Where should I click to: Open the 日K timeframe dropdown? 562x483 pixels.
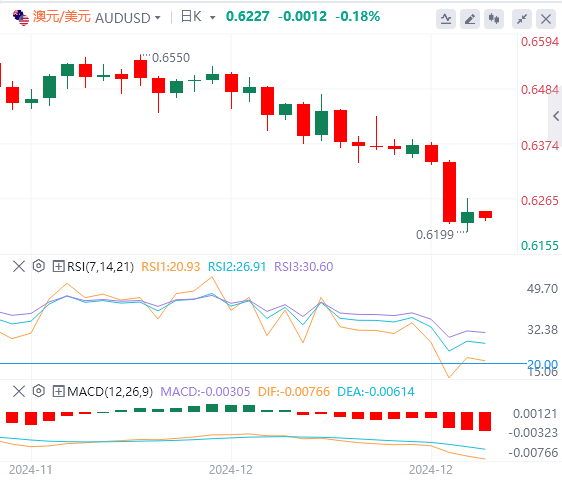click(x=198, y=17)
